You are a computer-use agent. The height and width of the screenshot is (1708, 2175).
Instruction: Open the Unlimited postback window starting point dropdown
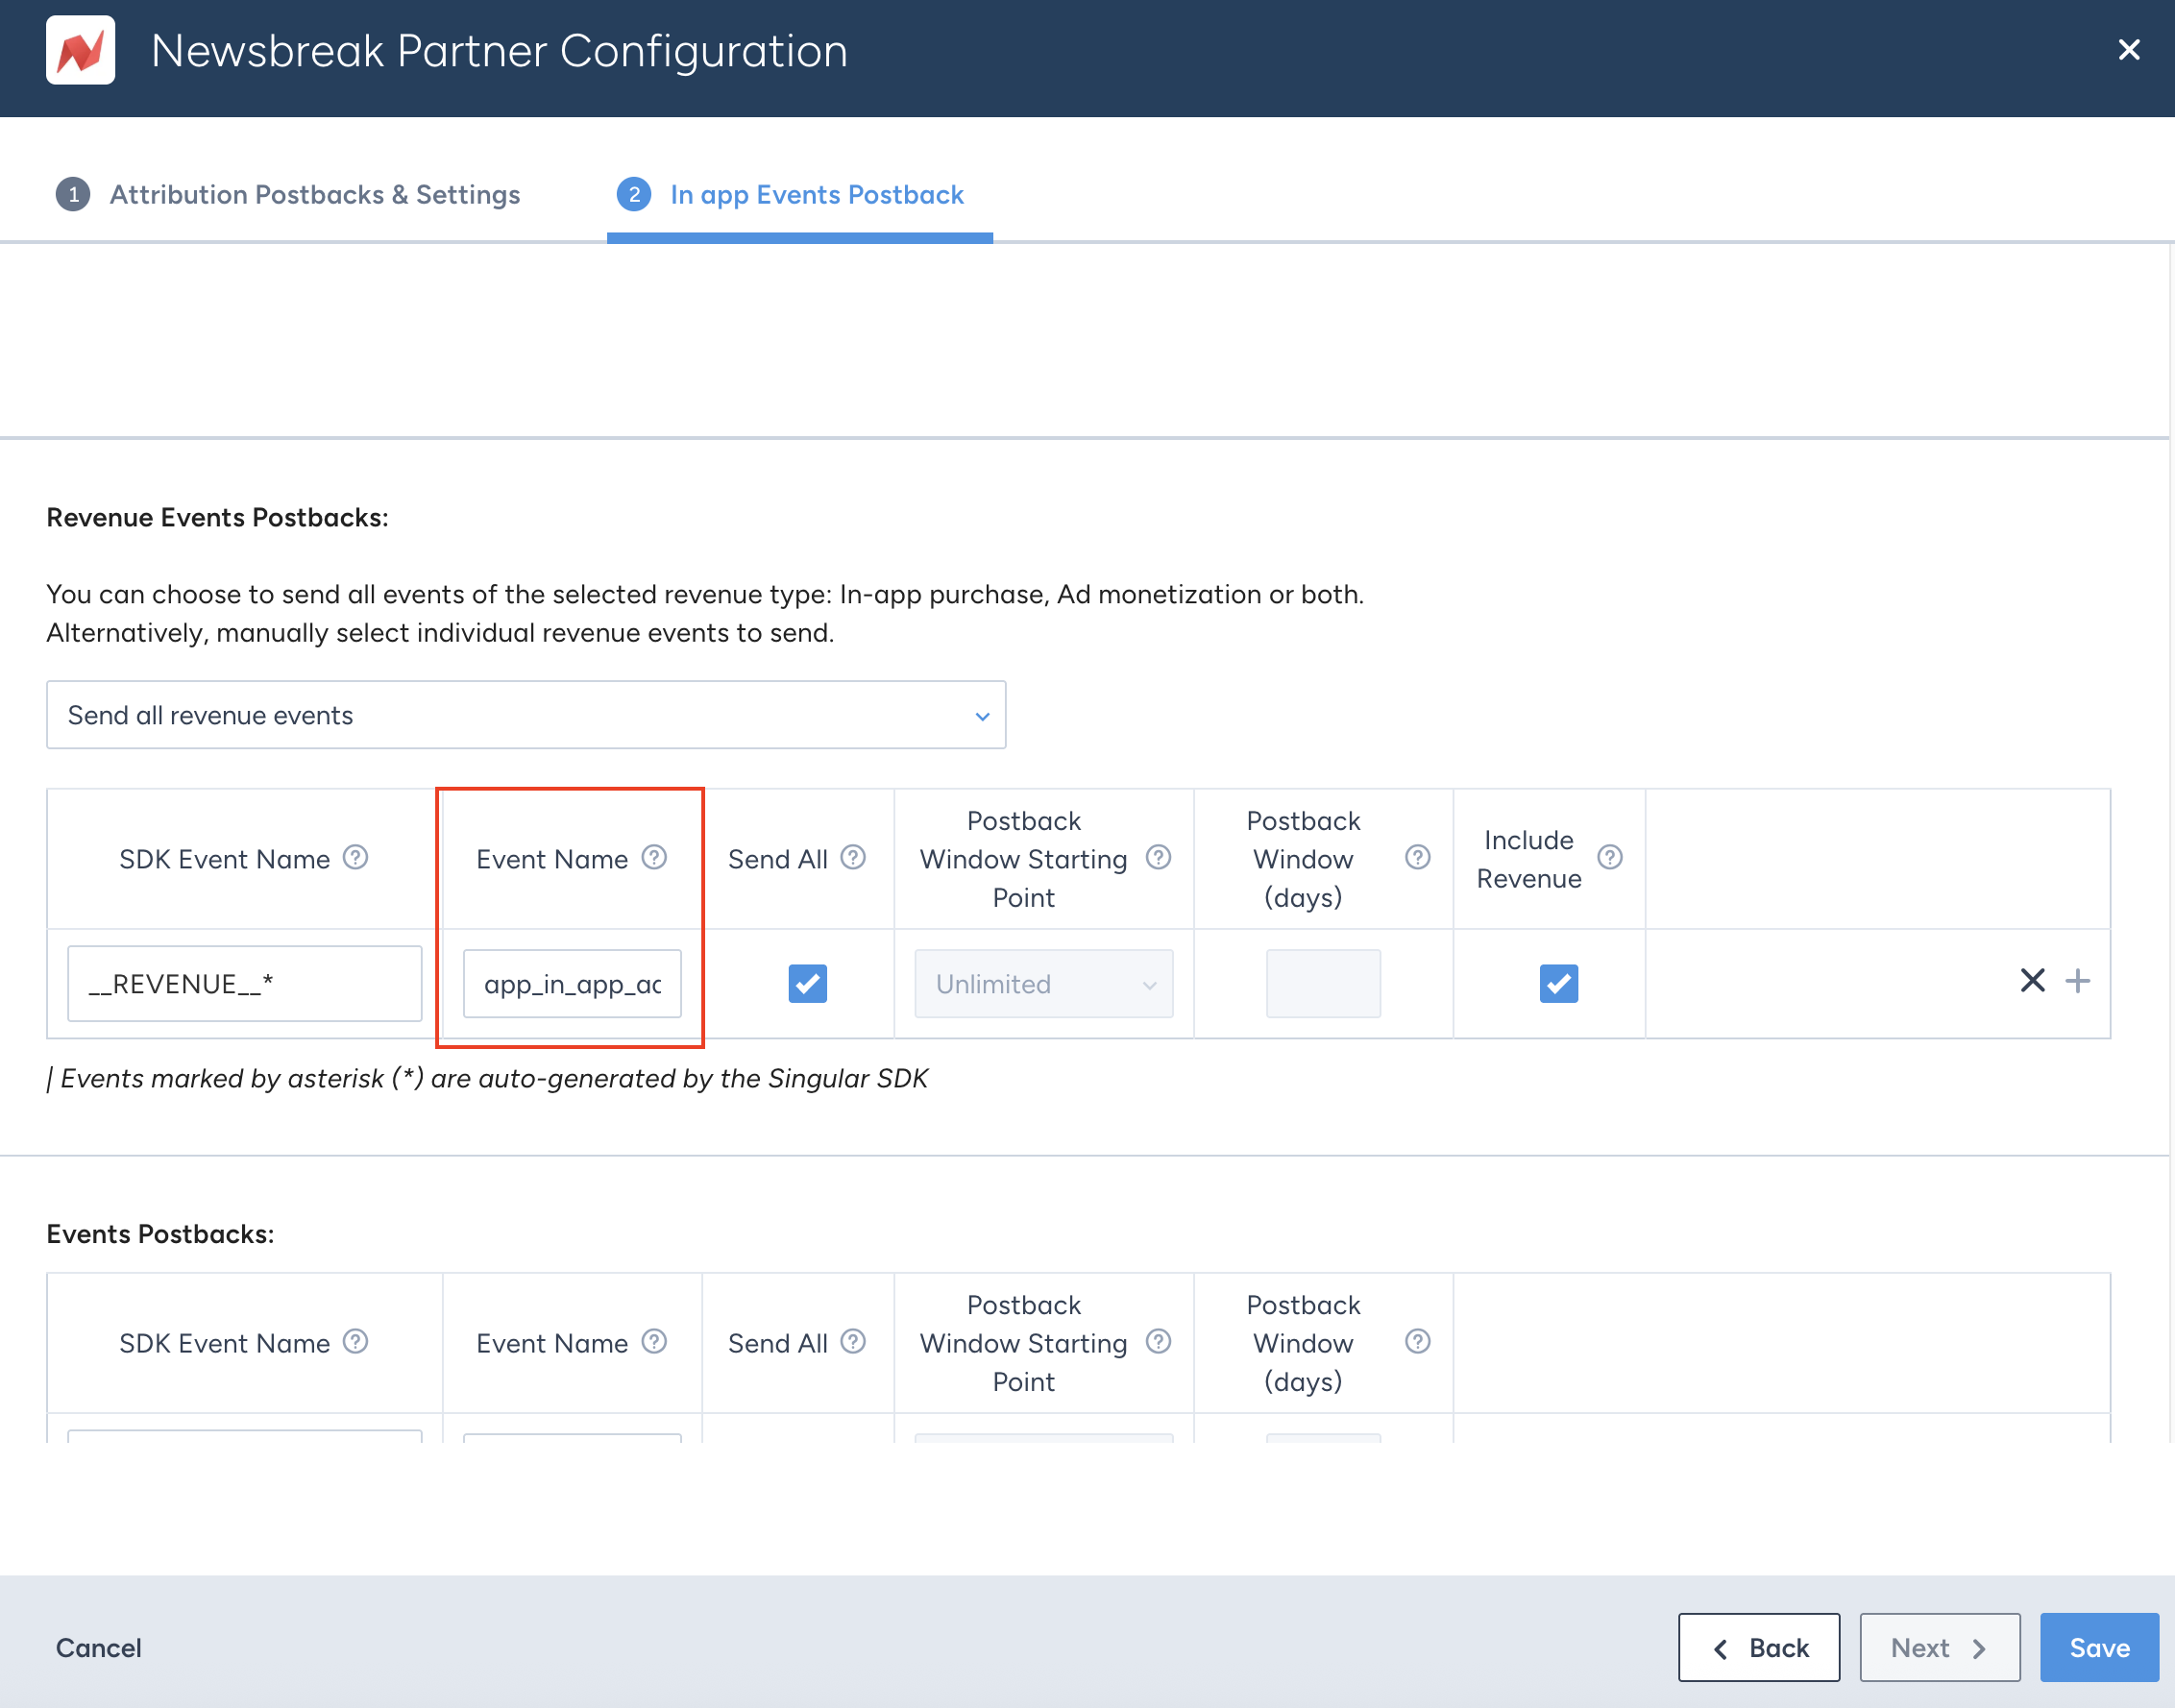(x=1043, y=984)
